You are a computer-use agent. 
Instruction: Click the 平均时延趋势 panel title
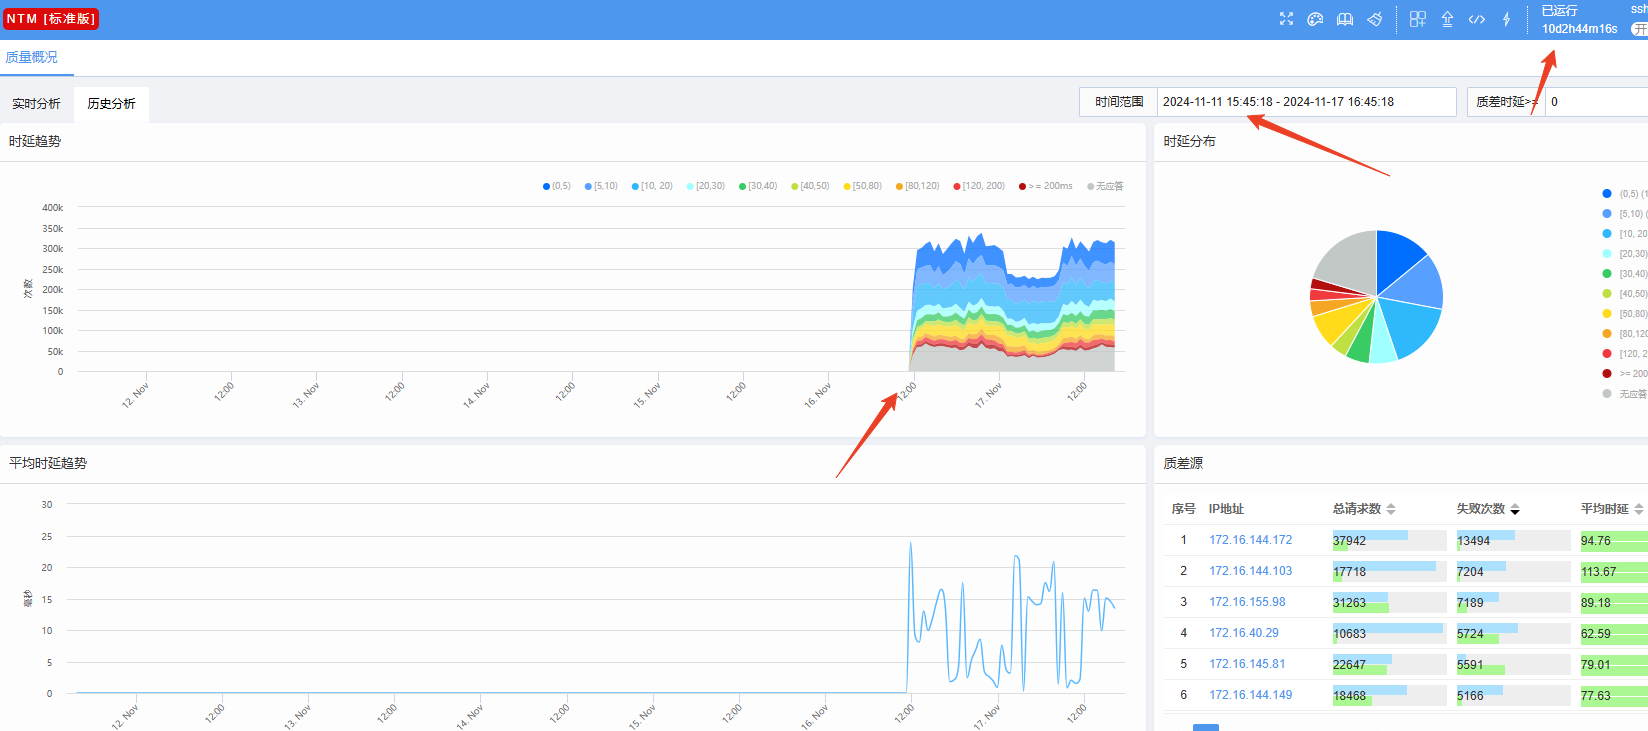[48, 463]
